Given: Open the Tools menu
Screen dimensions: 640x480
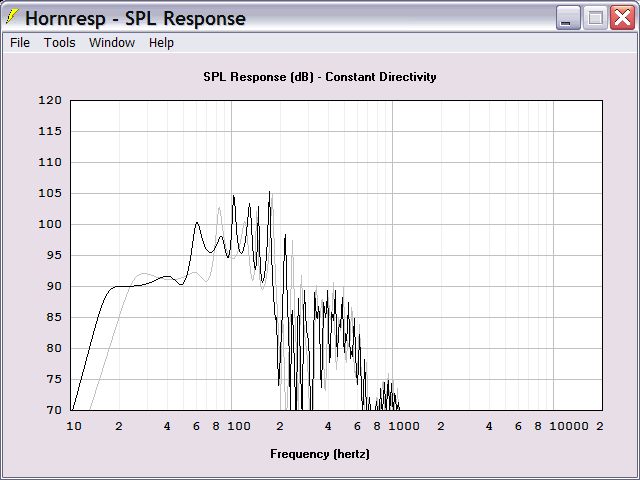Looking at the screenshot, I should click(60, 42).
